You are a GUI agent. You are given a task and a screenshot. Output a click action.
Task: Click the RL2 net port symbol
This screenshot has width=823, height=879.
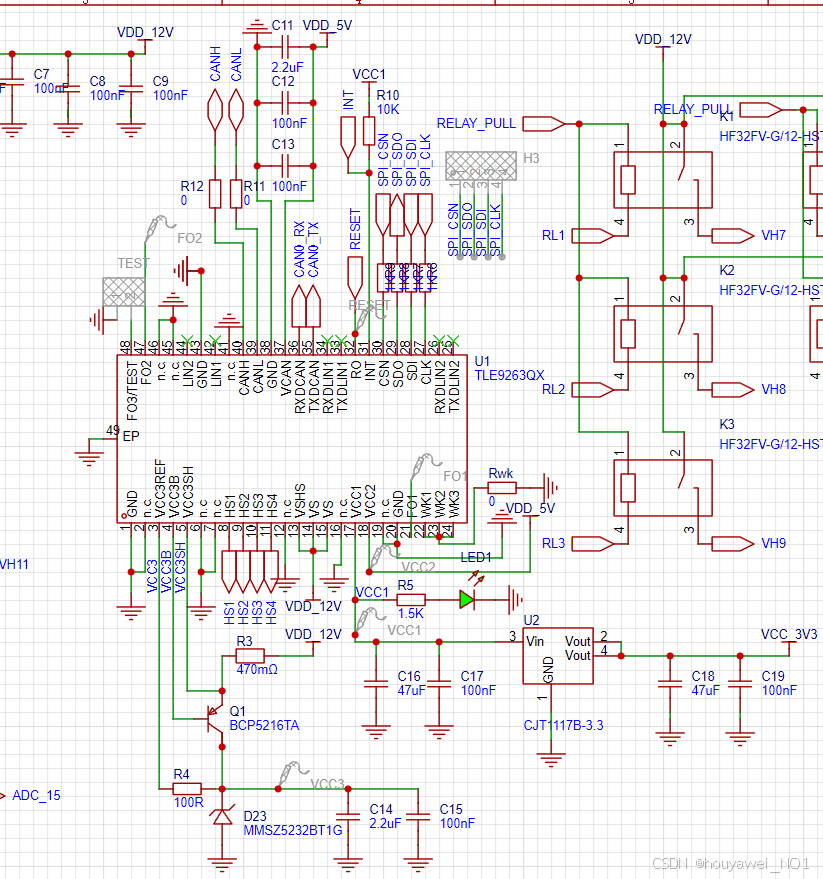[x=593, y=390]
